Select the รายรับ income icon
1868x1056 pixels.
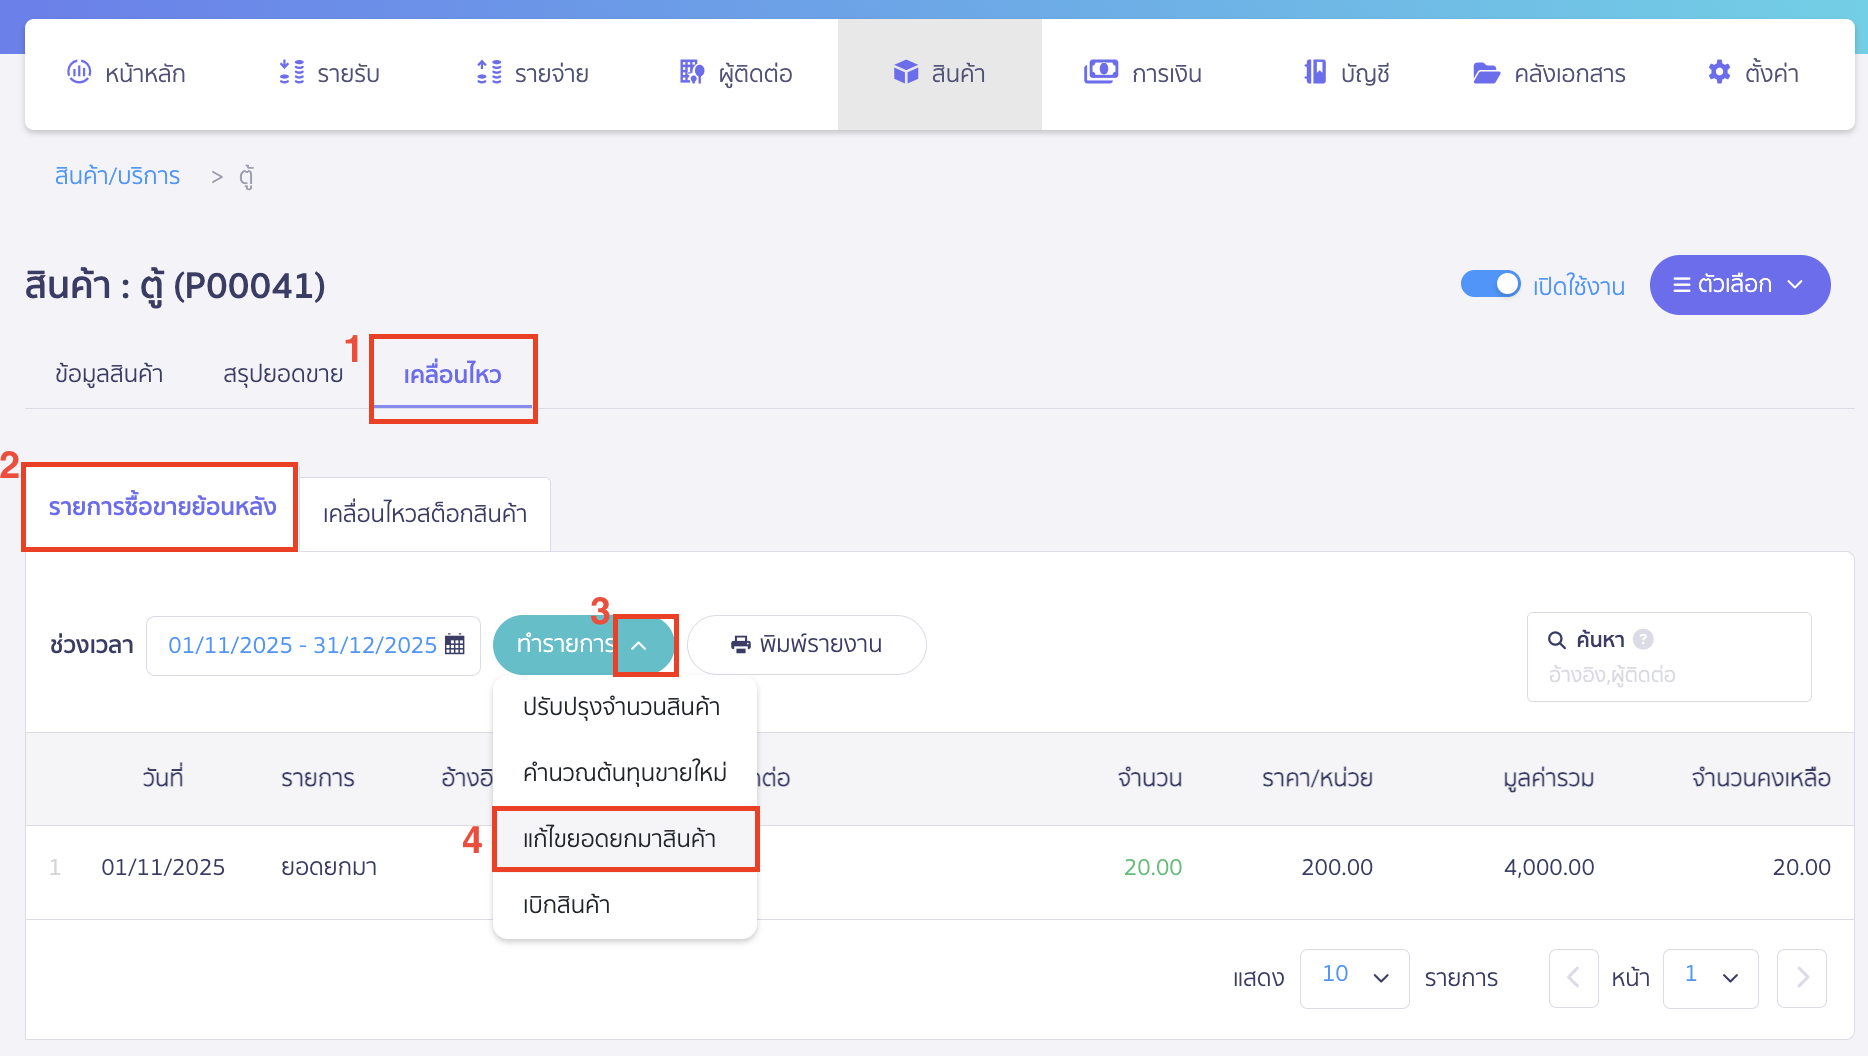pyautogui.click(x=290, y=72)
